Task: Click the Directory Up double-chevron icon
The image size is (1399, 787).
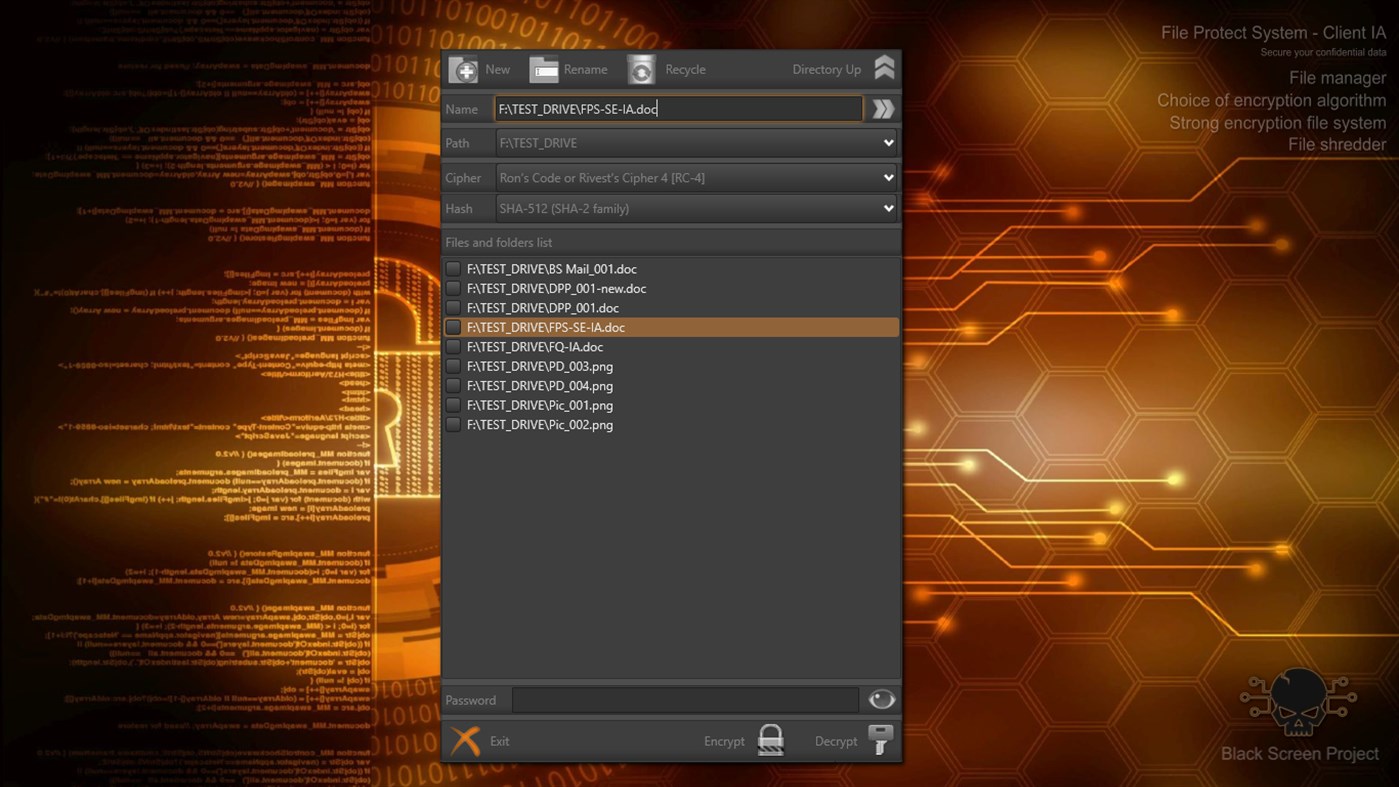Action: tap(883, 67)
